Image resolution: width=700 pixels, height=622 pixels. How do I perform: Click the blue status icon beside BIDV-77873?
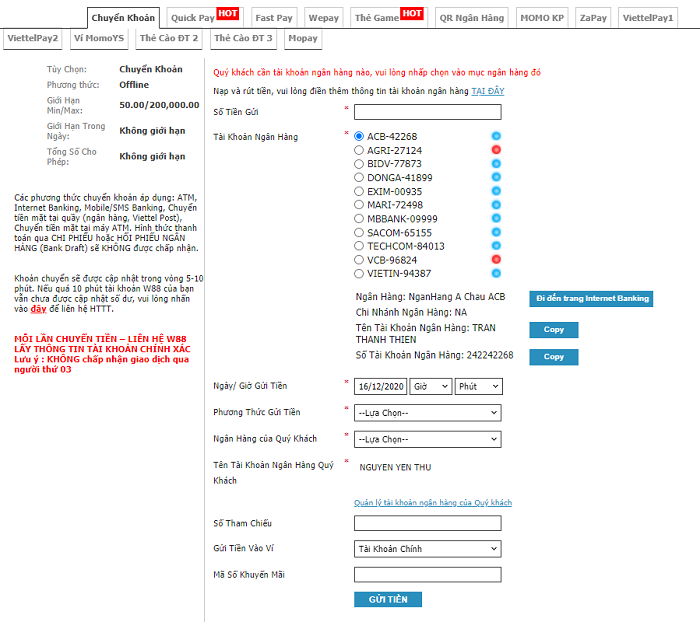pyautogui.click(x=496, y=164)
